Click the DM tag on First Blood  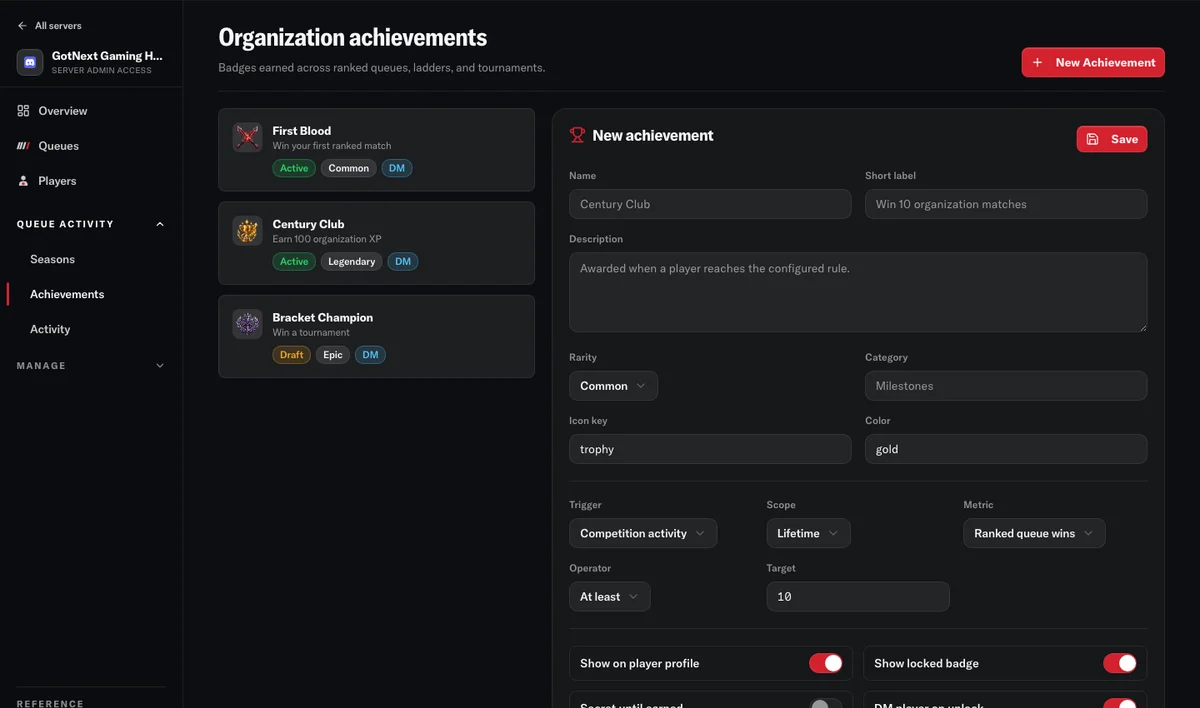(397, 168)
